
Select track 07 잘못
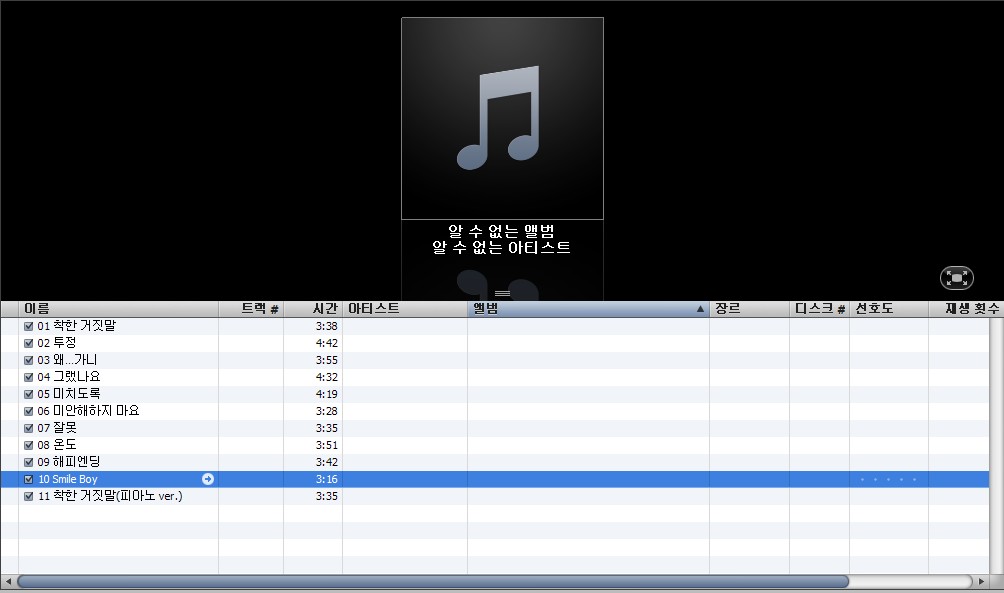[57, 428]
